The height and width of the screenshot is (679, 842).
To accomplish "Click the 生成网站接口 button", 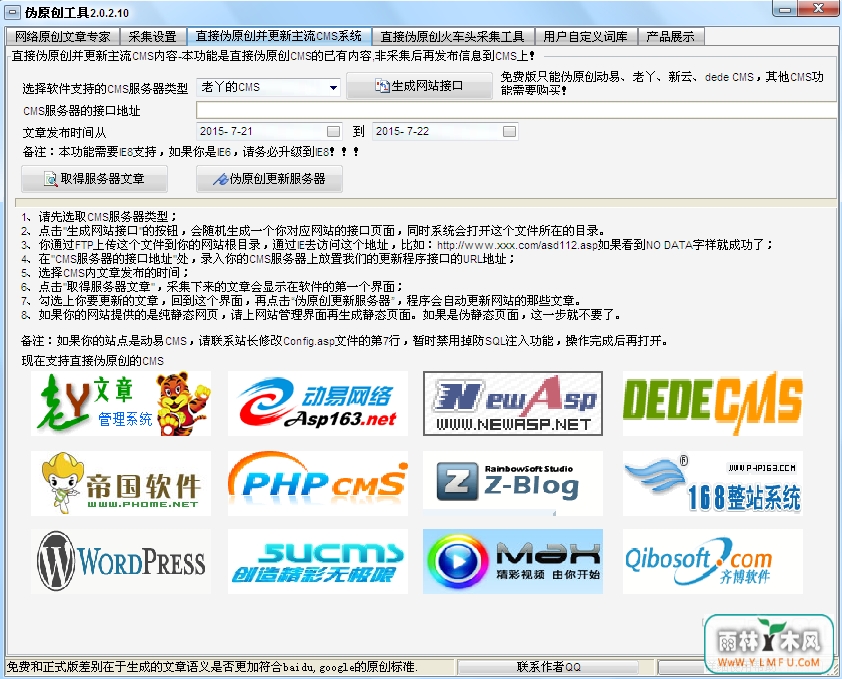I will pos(419,86).
